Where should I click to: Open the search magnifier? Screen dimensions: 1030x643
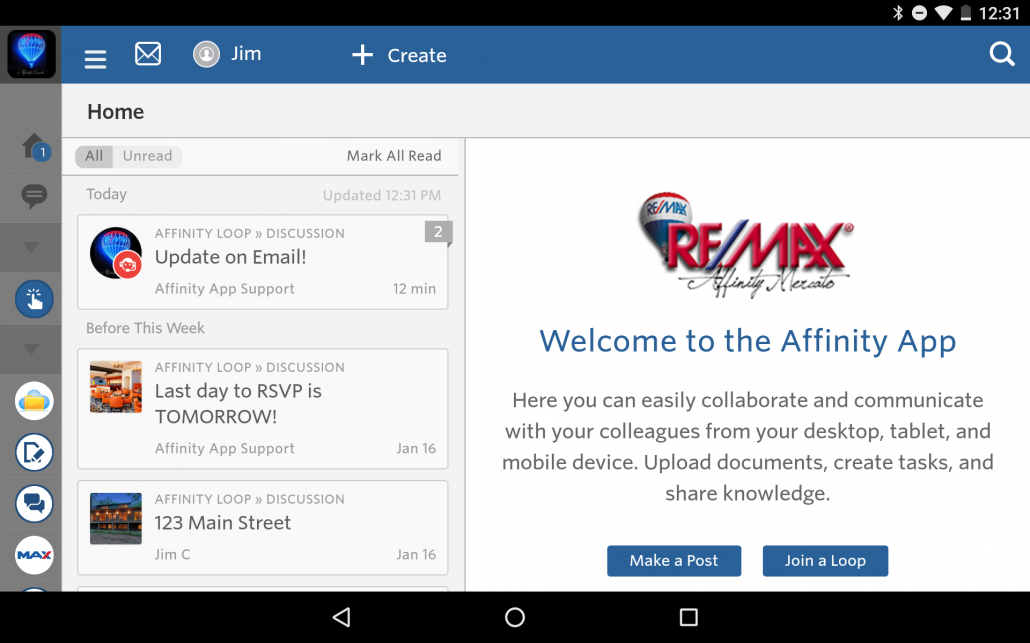1002,54
